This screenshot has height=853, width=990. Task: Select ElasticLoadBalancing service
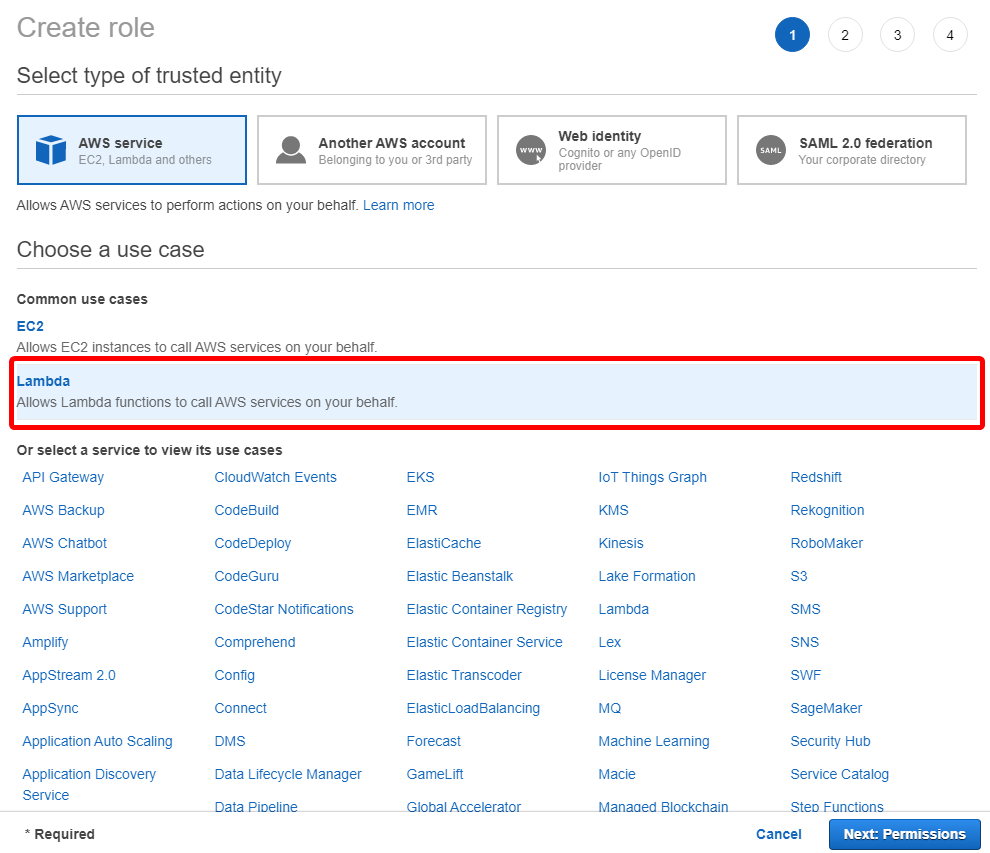473,708
